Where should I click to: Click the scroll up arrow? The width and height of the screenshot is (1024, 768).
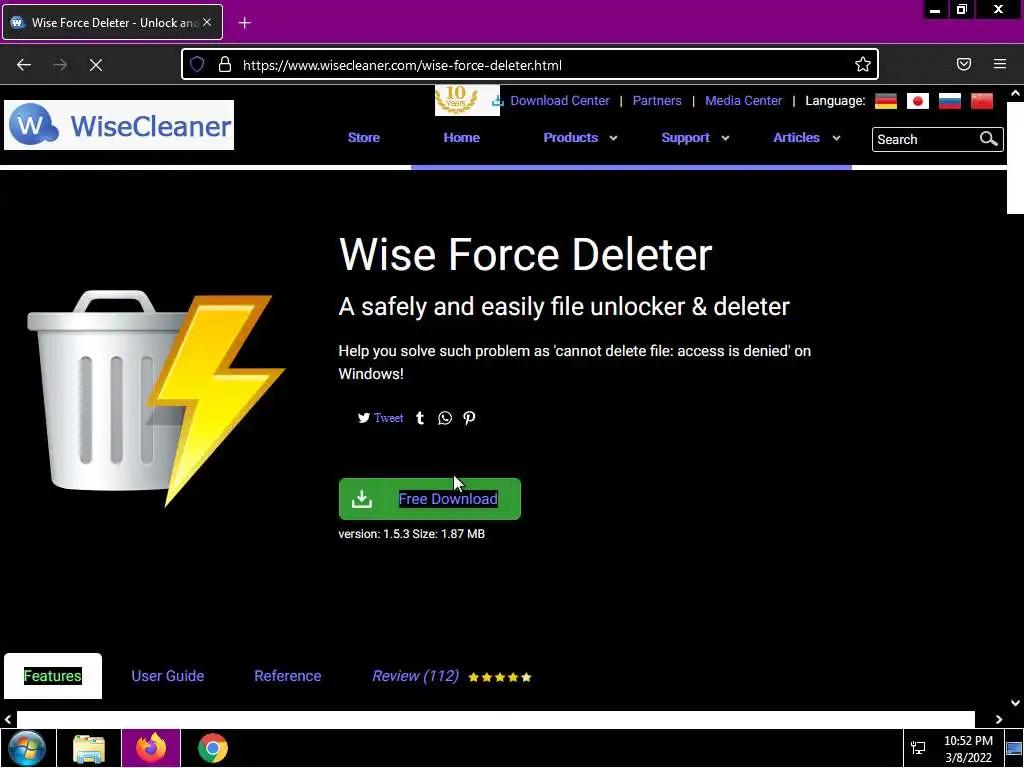pos(1015,93)
